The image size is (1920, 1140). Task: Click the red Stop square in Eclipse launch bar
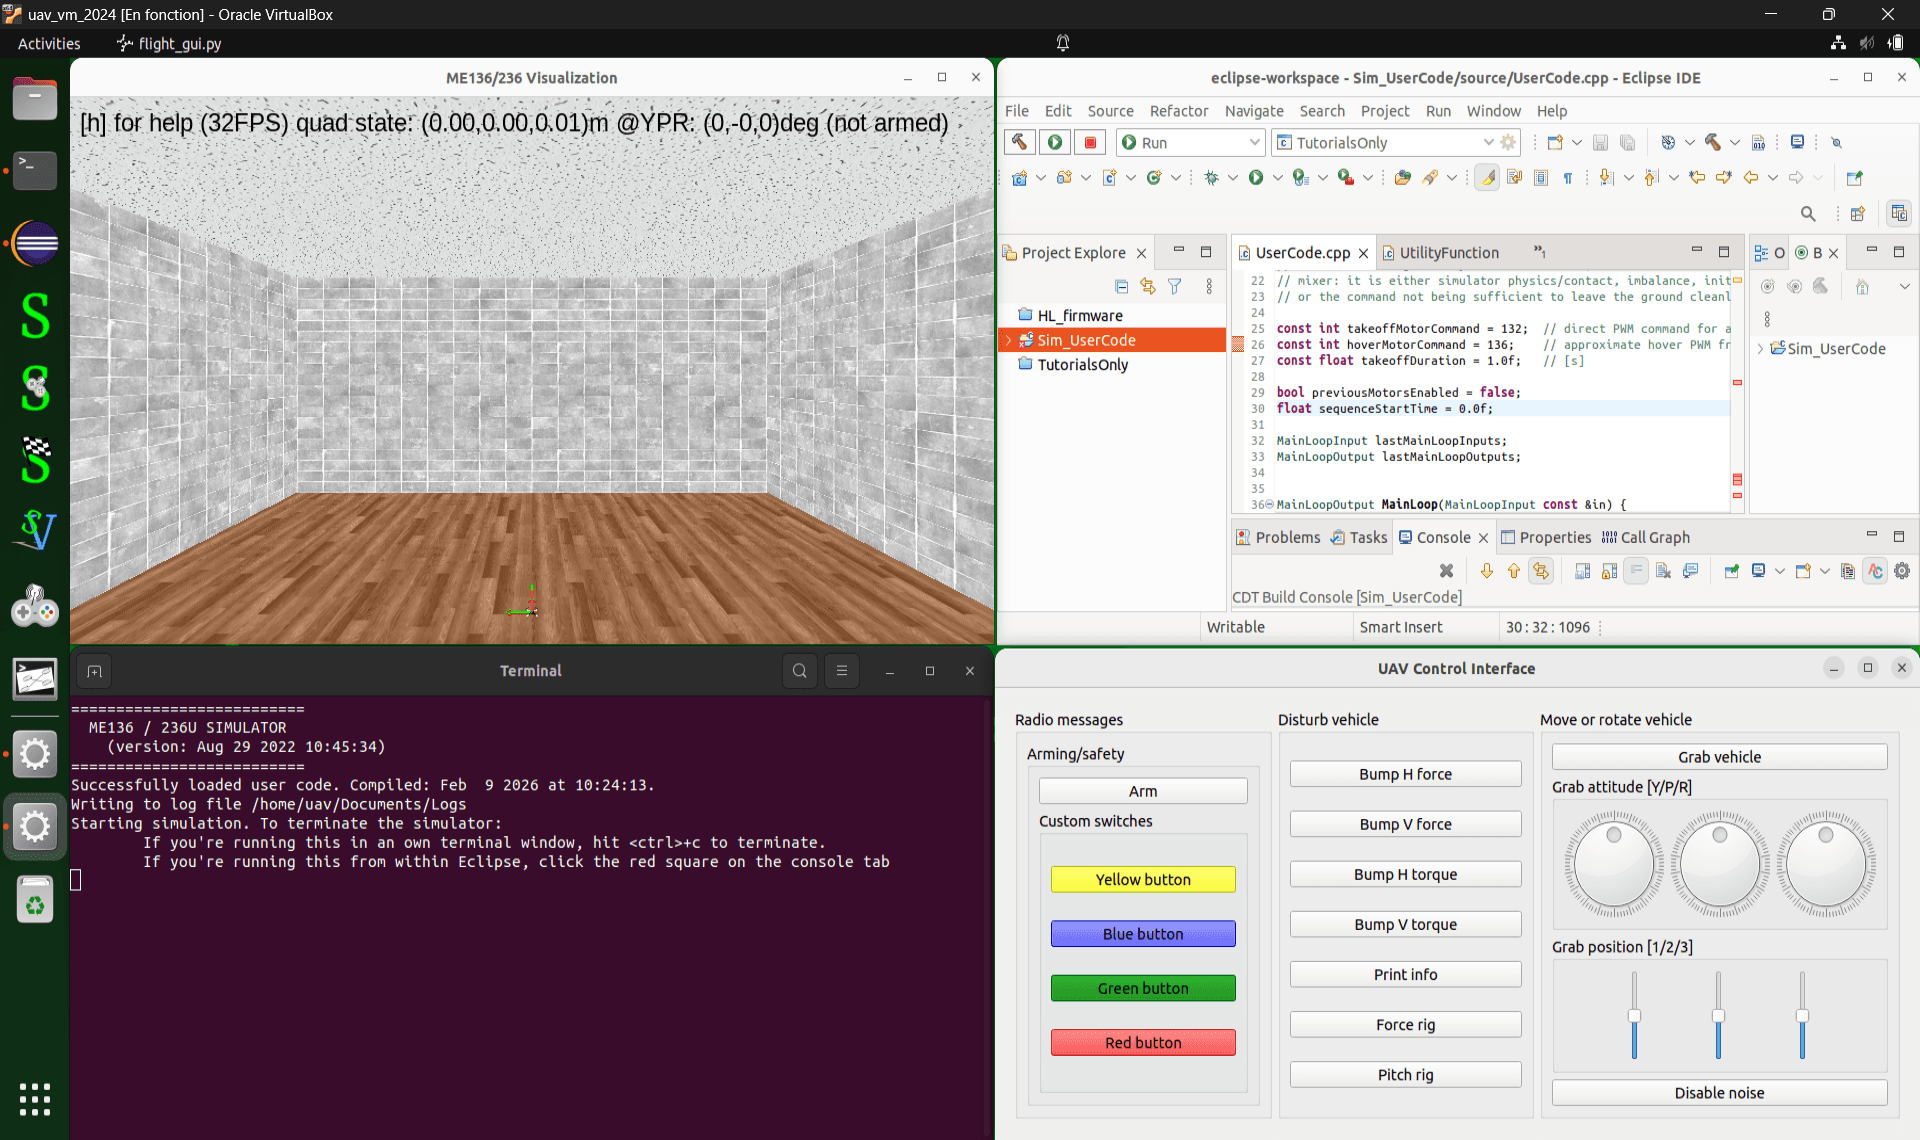[1091, 142]
